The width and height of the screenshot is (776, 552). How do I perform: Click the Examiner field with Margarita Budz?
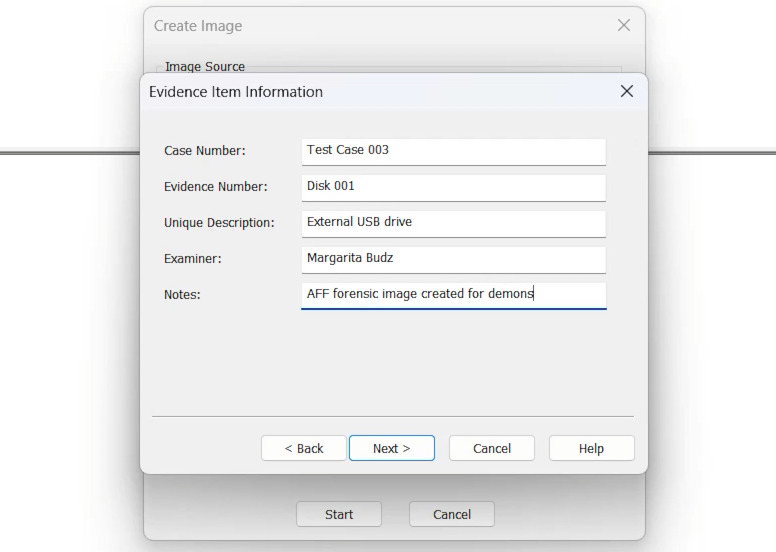[x=453, y=259]
